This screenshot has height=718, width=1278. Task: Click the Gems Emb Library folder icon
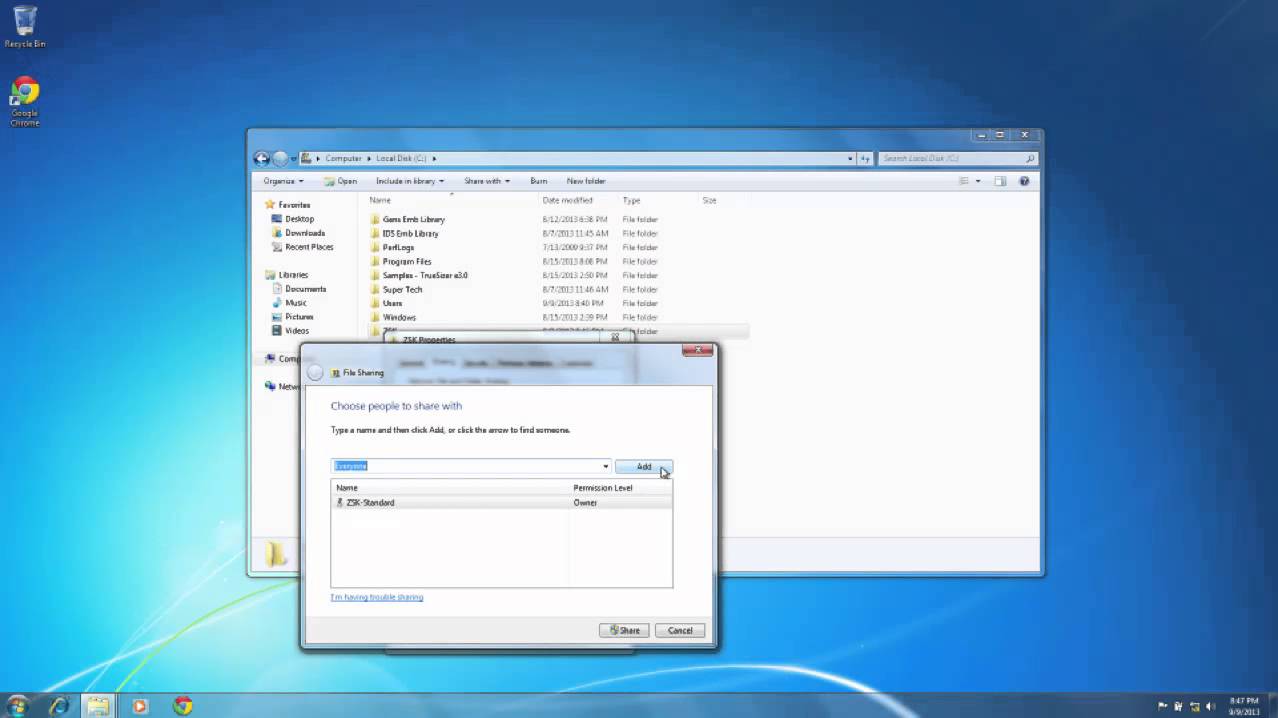click(375, 219)
